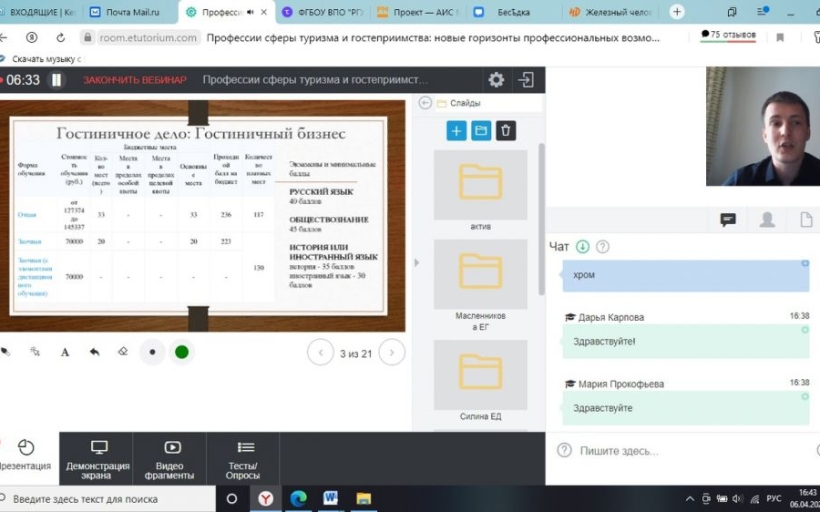This screenshot has height=512, width=820.
Task: Click Дарья Карпова message Здравствуйте!
Action: (686, 342)
